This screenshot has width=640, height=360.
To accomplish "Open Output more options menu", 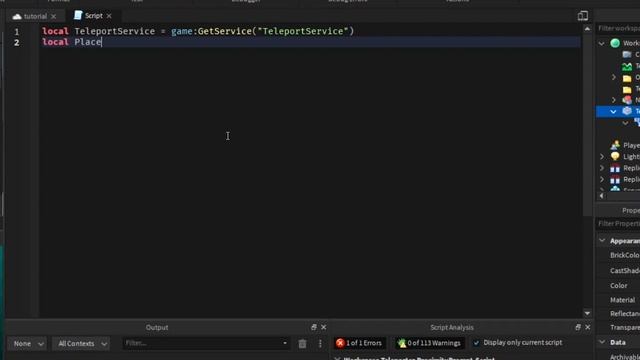I will [x=320, y=344].
